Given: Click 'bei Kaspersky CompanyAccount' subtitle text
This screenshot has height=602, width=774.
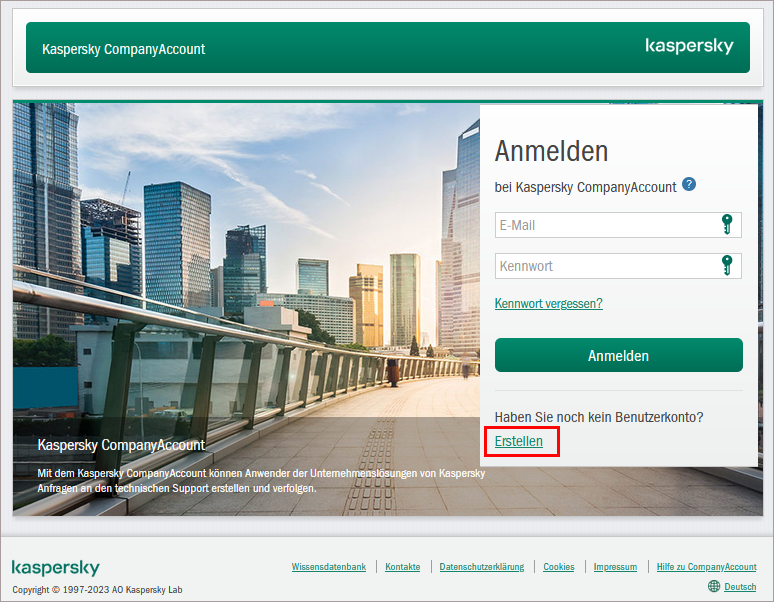Looking at the screenshot, I should pos(585,187).
